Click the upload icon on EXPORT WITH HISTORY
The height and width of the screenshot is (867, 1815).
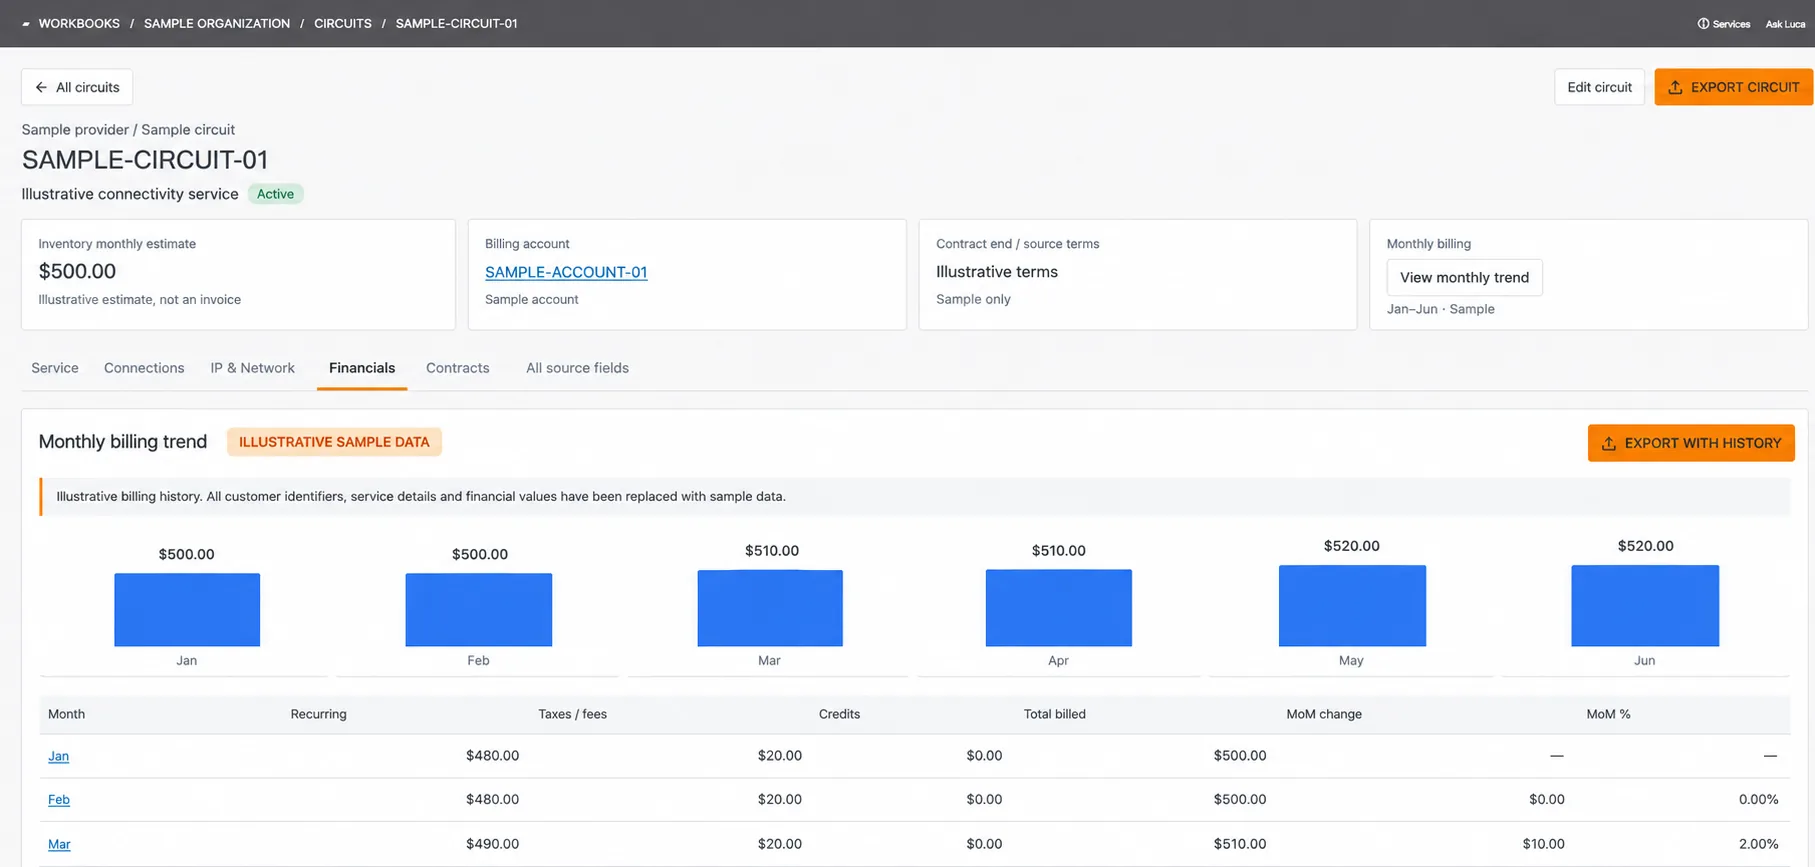1608,444
